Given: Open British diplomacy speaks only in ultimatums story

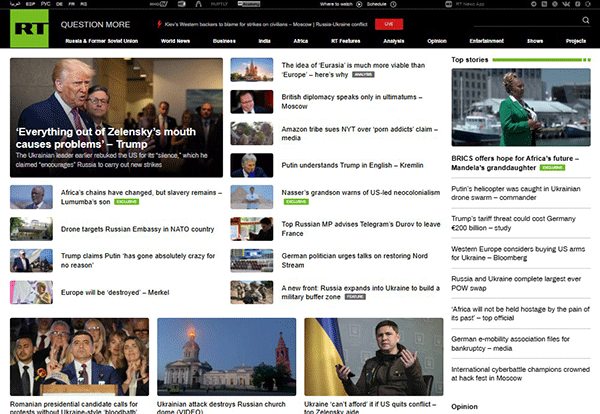Looking at the screenshot, I should pyautogui.click(x=352, y=101).
